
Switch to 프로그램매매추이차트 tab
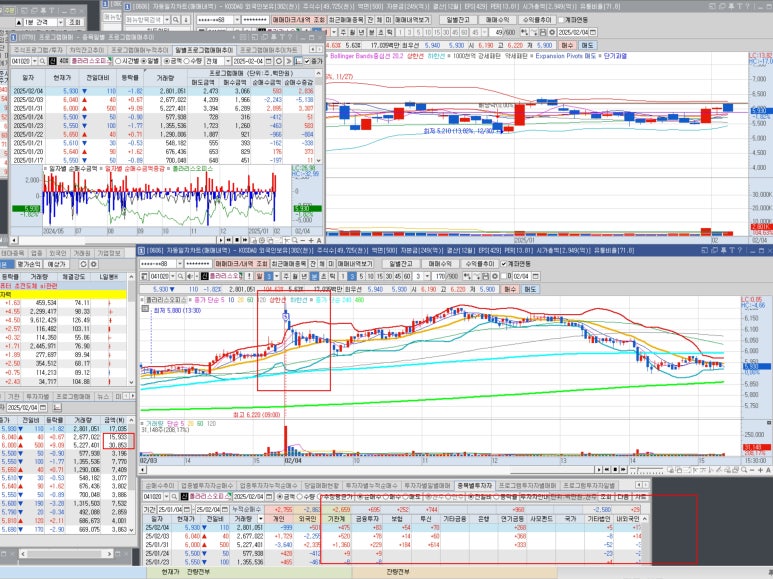click(269, 50)
